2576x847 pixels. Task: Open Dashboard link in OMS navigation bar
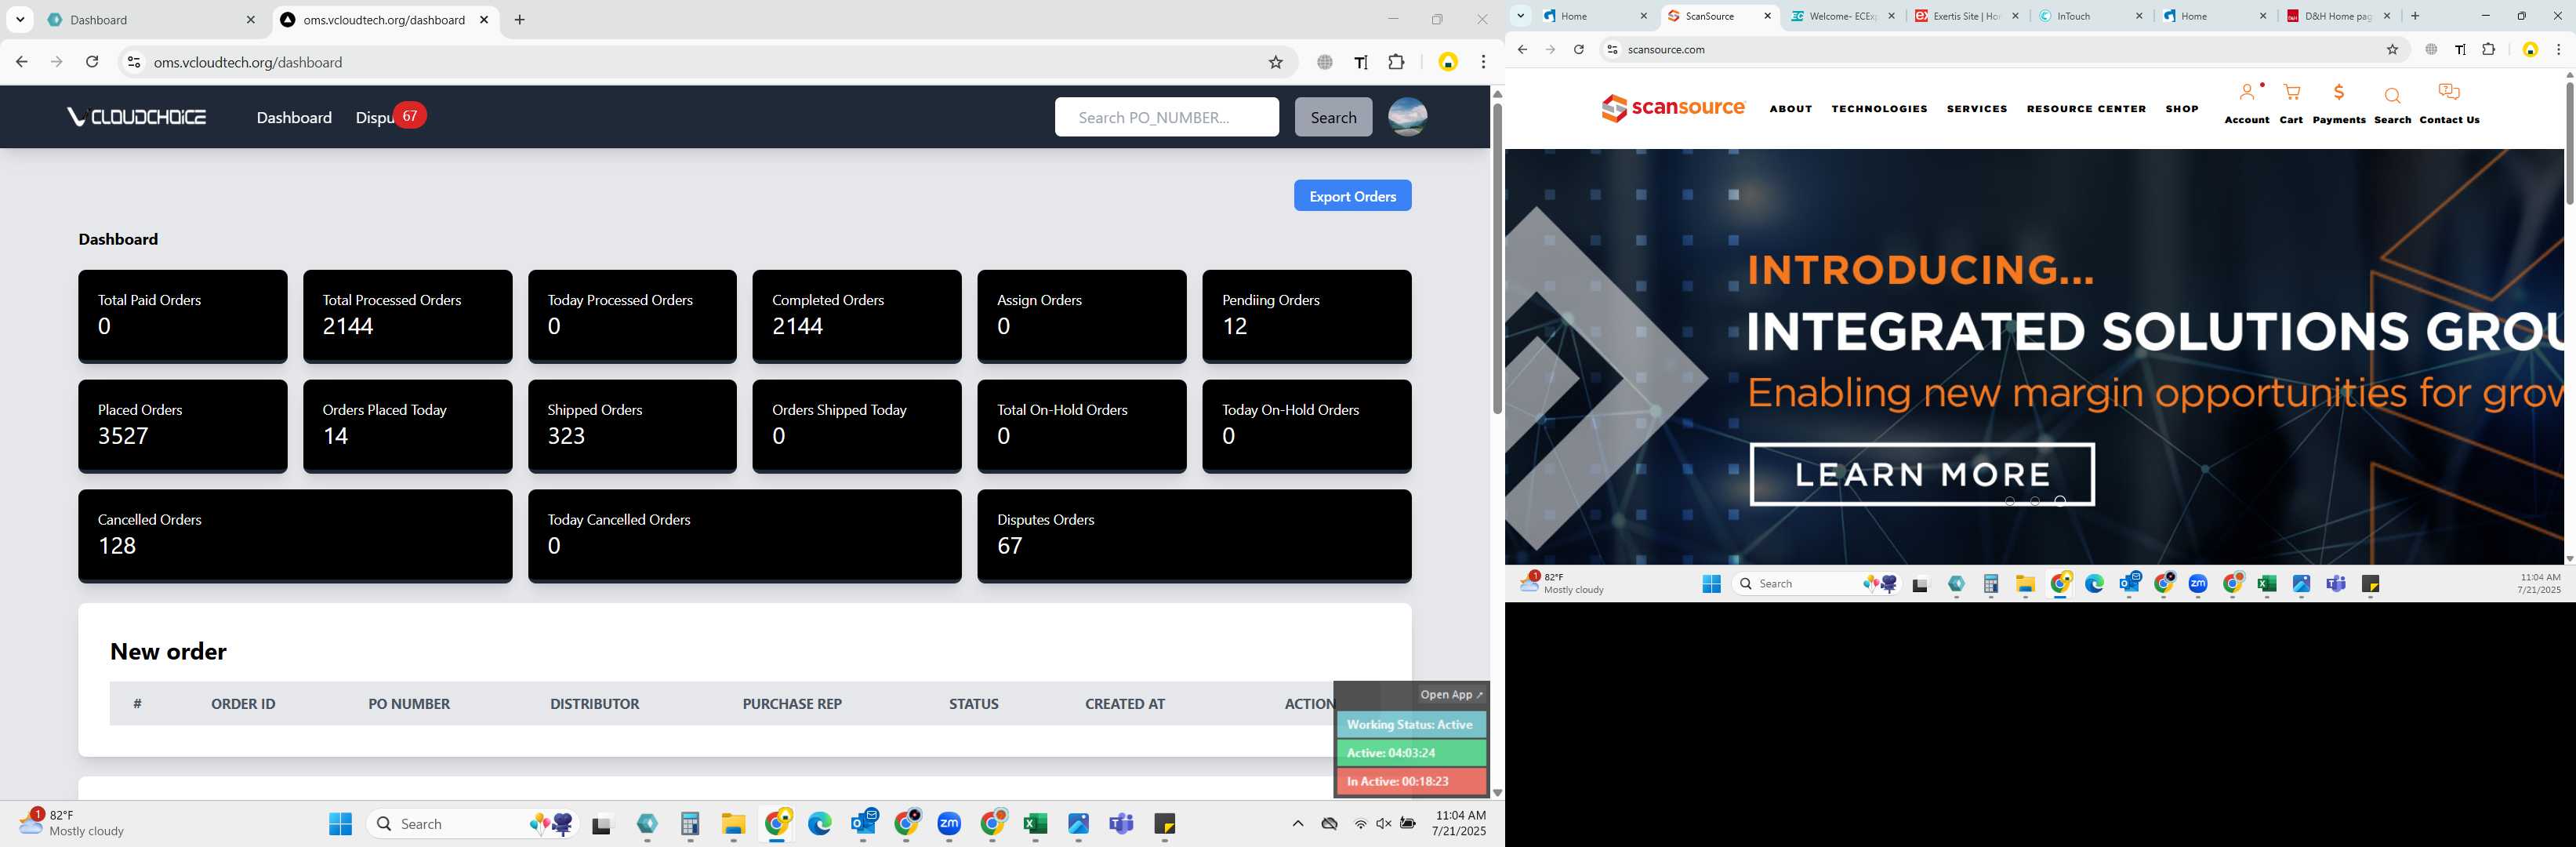(x=294, y=117)
